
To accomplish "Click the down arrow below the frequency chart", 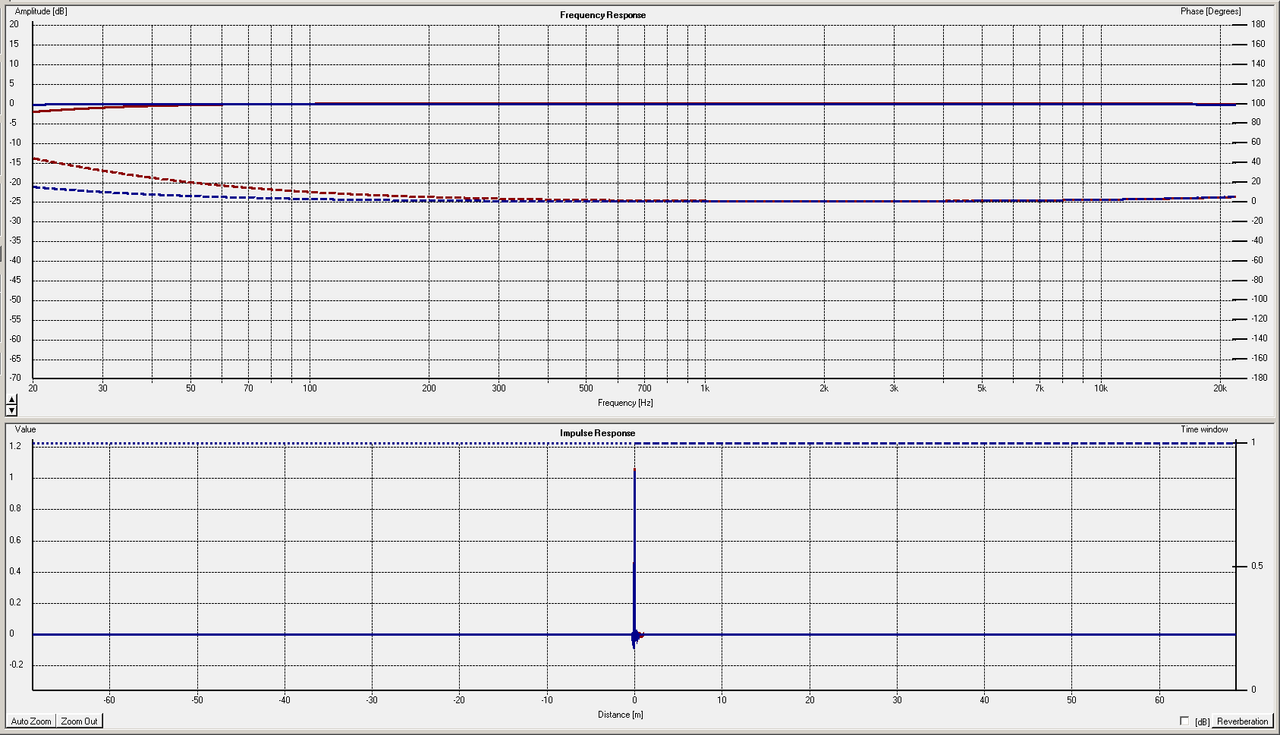I will pyautogui.click(x=11, y=410).
